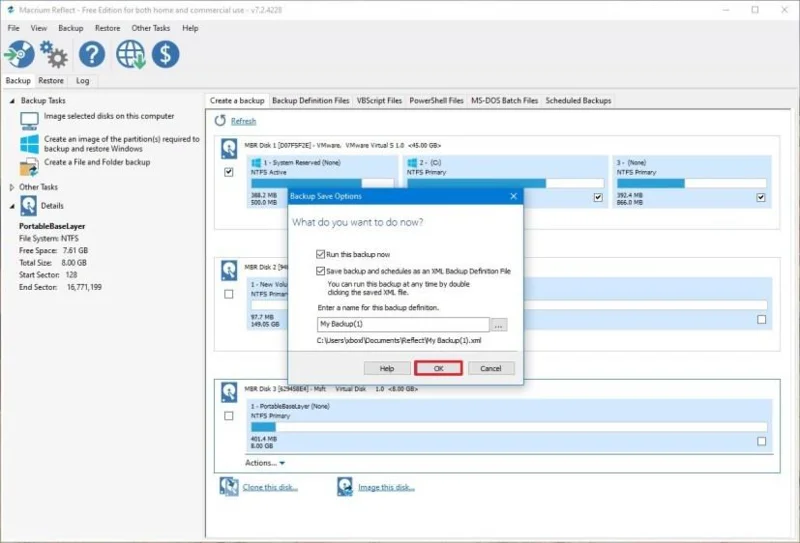Click the Macrium Reflect title bar app icon
The height and width of the screenshot is (543, 800).
tap(11, 10)
